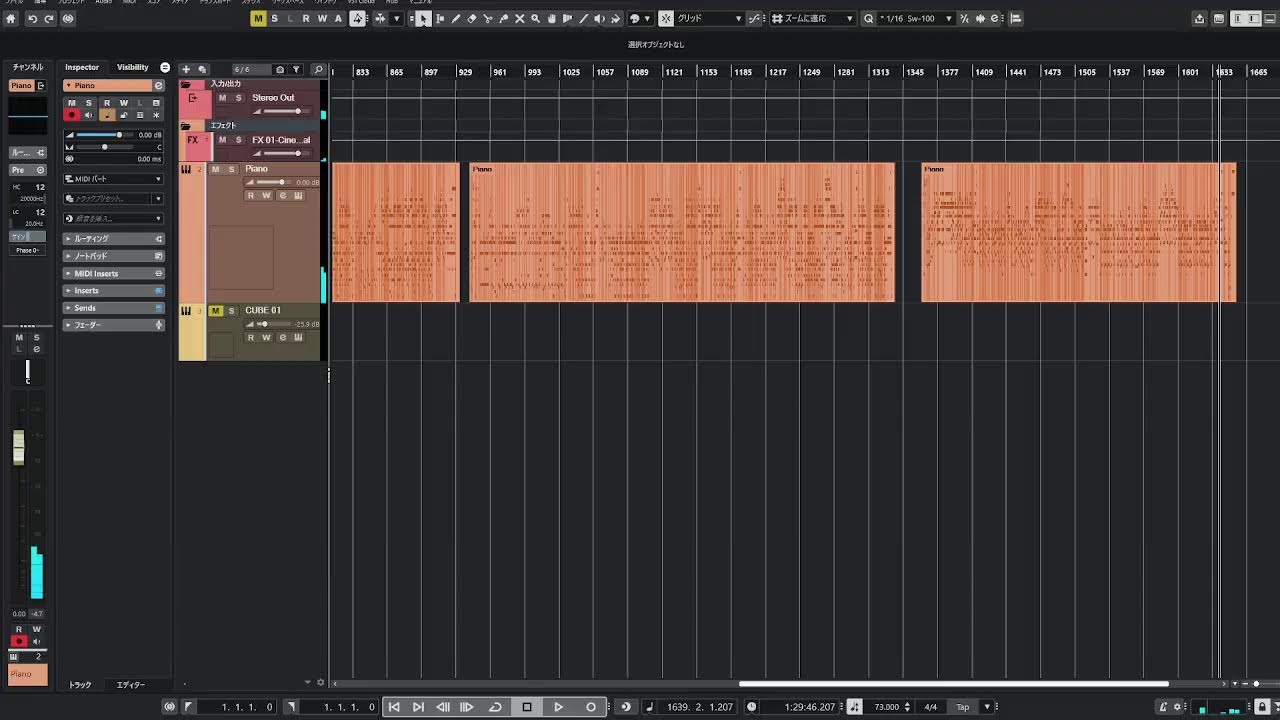Expand the Routing inspector section
Screen dimensions: 1280x720
click(x=113, y=239)
